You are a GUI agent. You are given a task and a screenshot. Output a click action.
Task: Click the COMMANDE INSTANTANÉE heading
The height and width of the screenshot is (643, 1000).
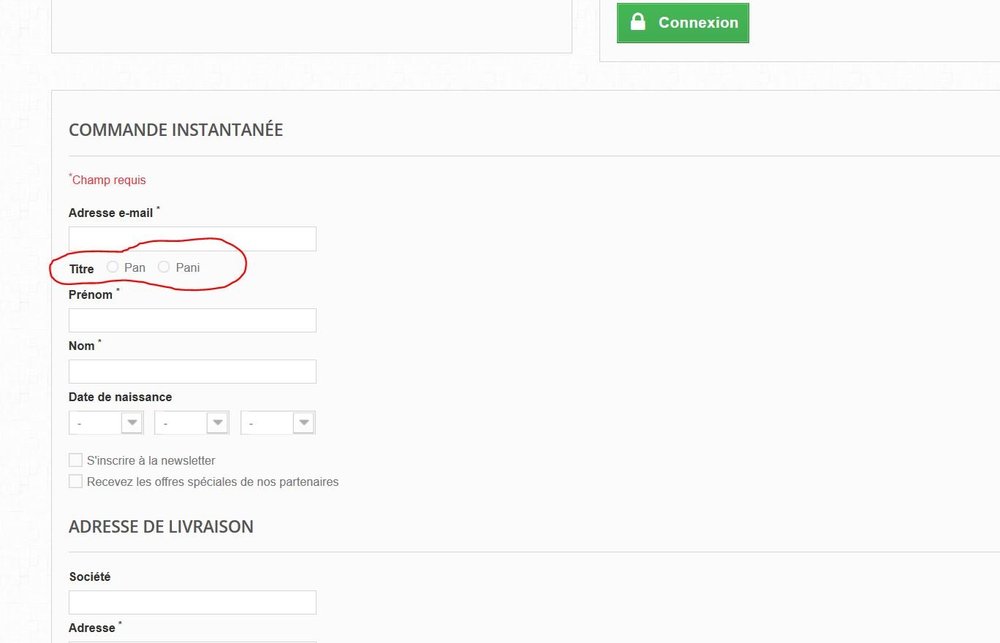[x=175, y=129]
